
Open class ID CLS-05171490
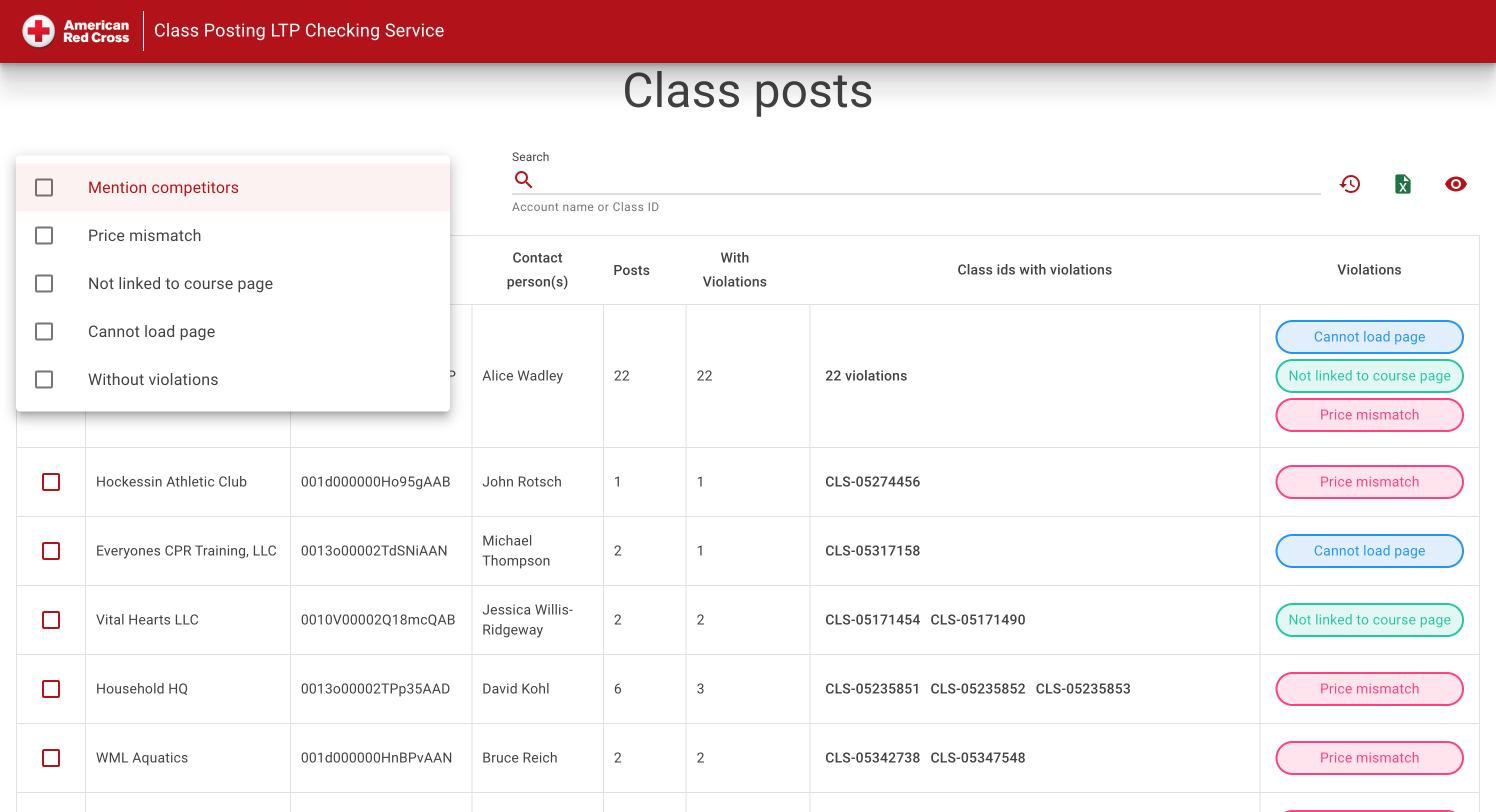coord(978,620)
